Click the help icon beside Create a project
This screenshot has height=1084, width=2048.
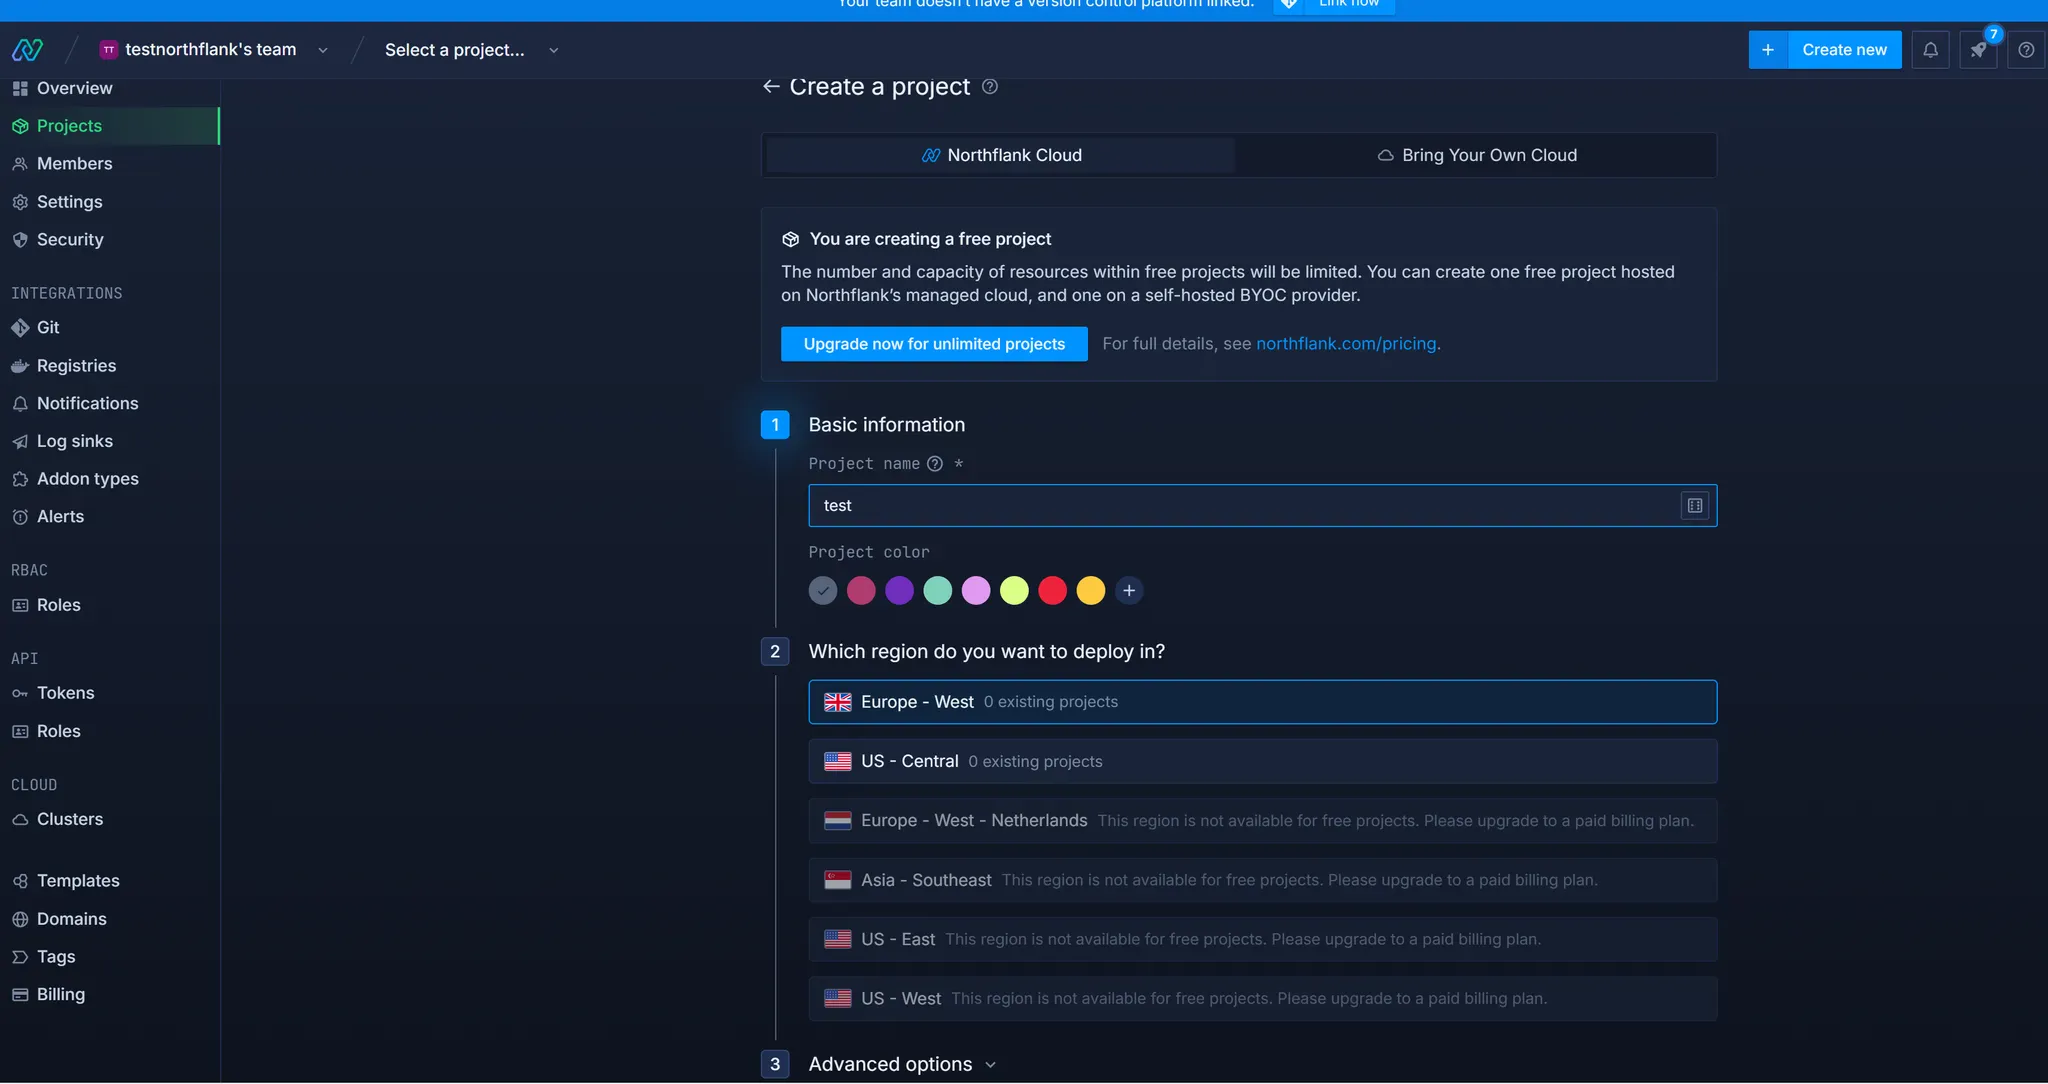point(990,87)
